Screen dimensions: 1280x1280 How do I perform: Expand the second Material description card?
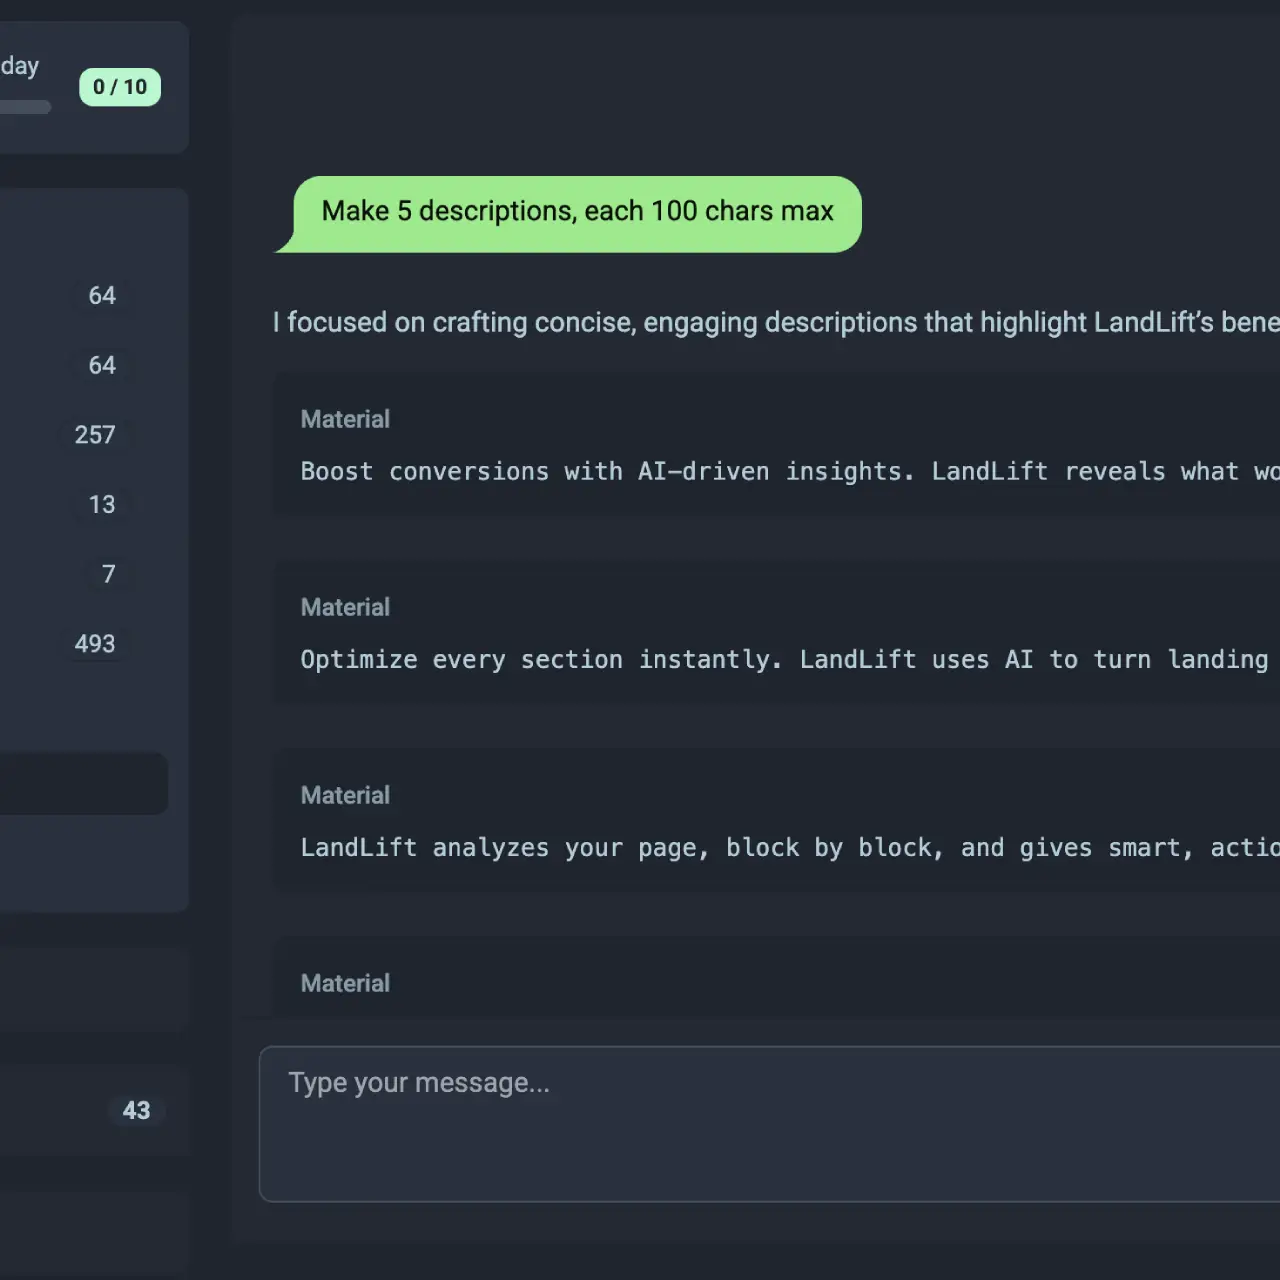(x=700, y=633)
